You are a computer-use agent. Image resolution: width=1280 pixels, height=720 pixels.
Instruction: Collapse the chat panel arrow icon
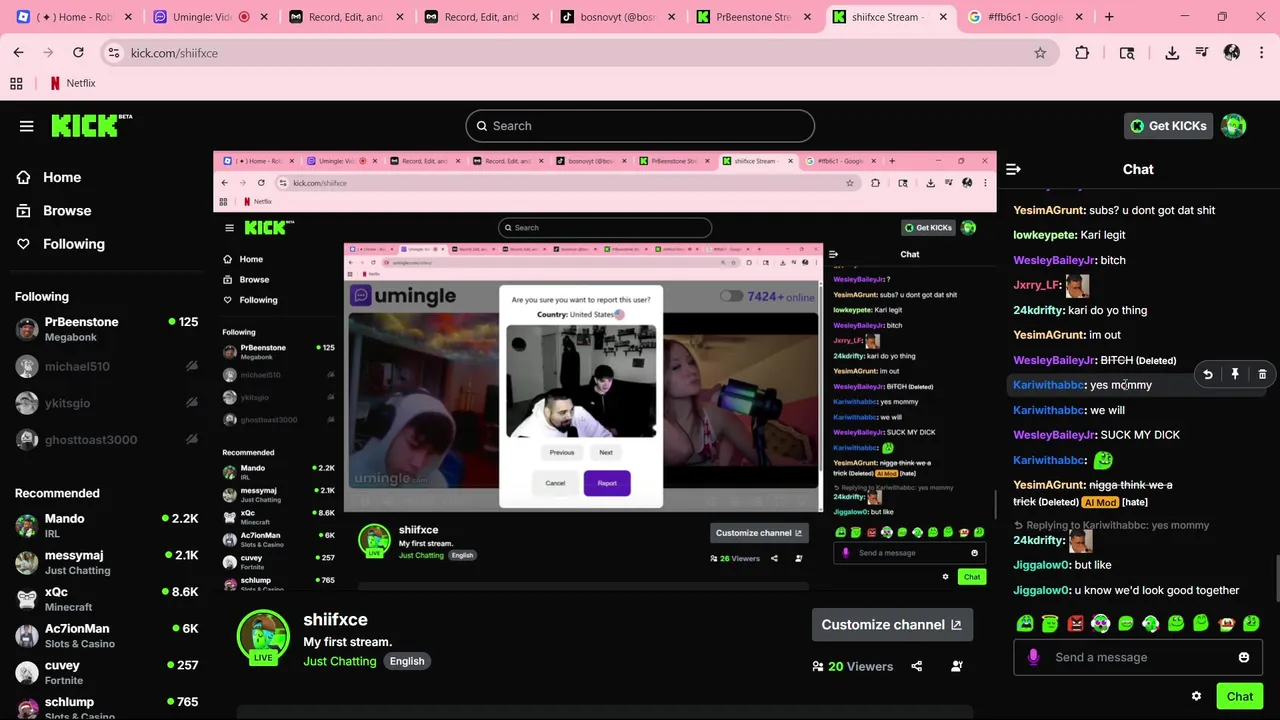coord(1013,170)
